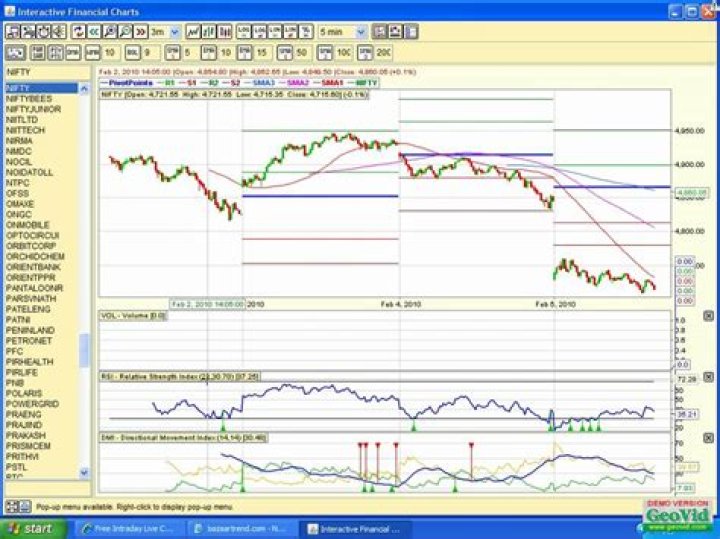The image size is (720, 539).
Task: Click the double left arrow scroll-back icon
Action: point(94,32)
